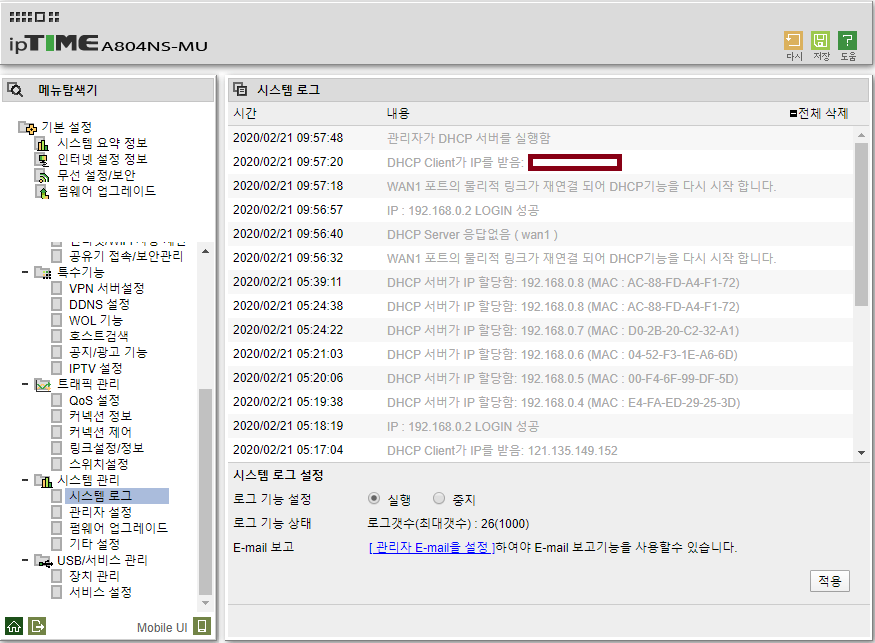Click the log list scroll down arrow
This screenshot has height=643, width=875.
(x=861, y=453)
